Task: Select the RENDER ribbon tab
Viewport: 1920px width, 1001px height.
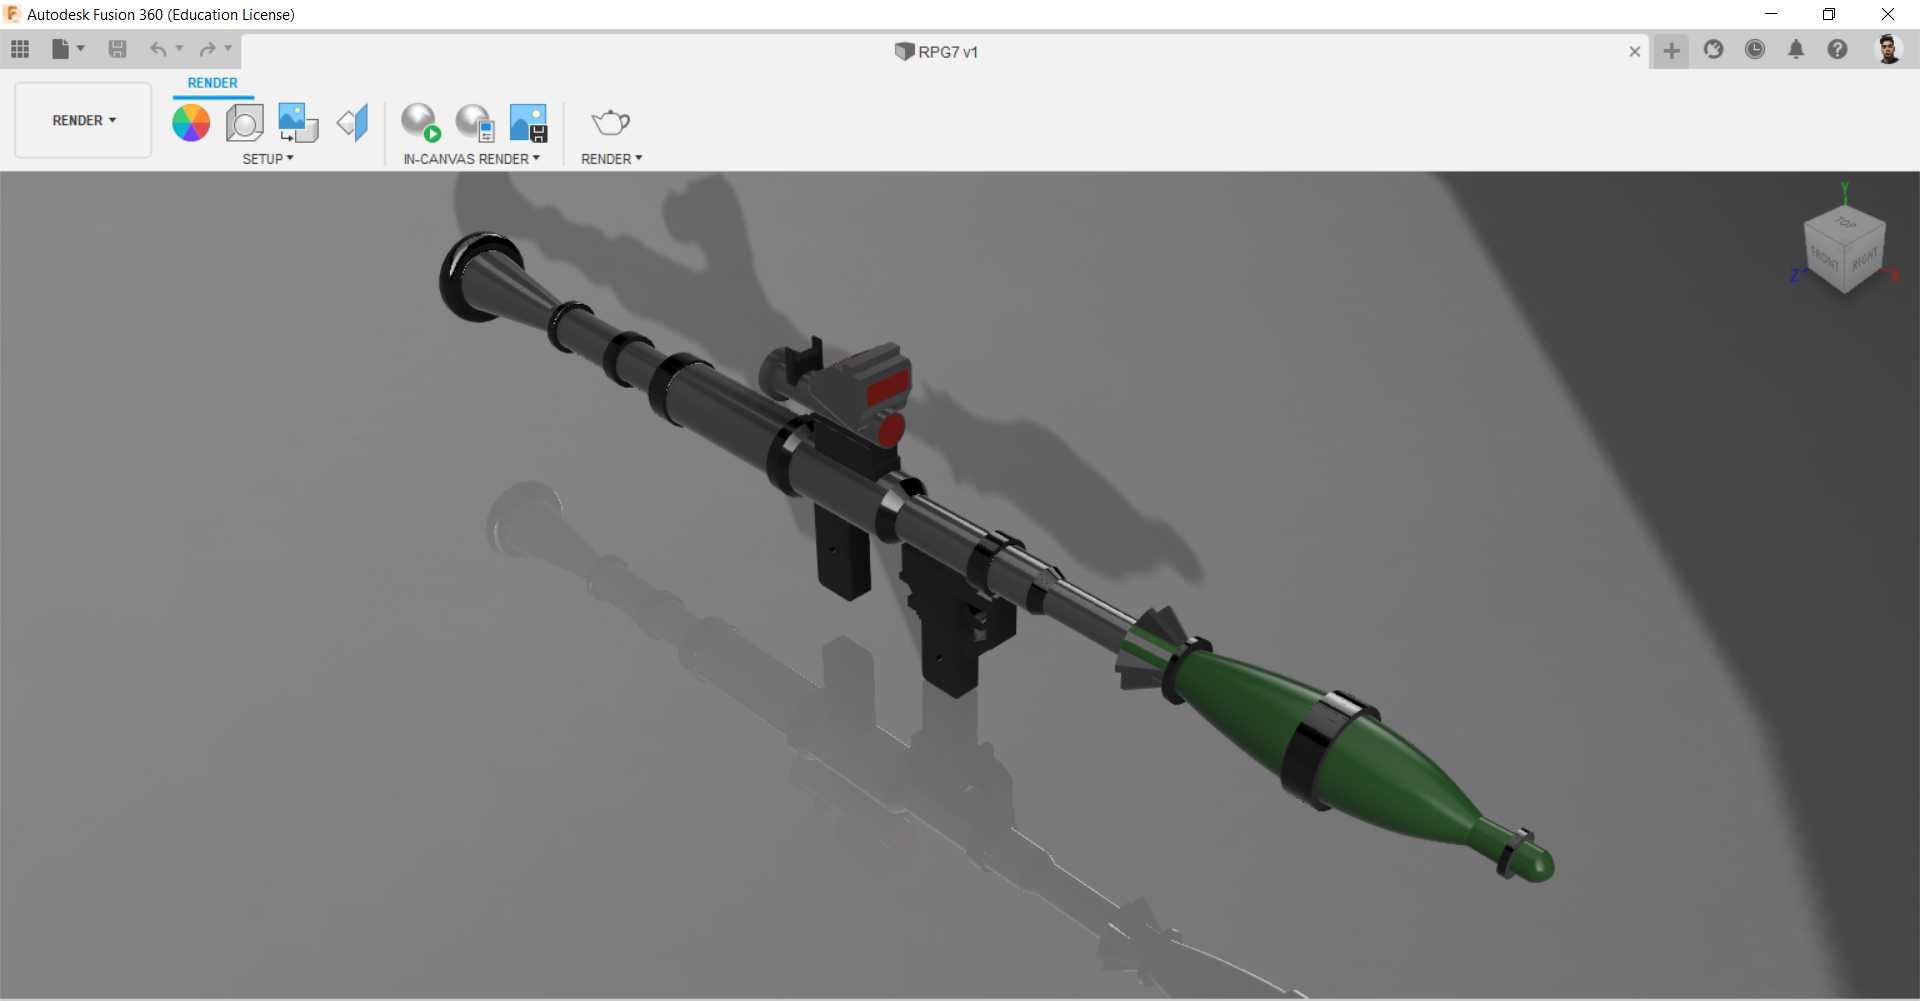Action: tap(213, 83)
